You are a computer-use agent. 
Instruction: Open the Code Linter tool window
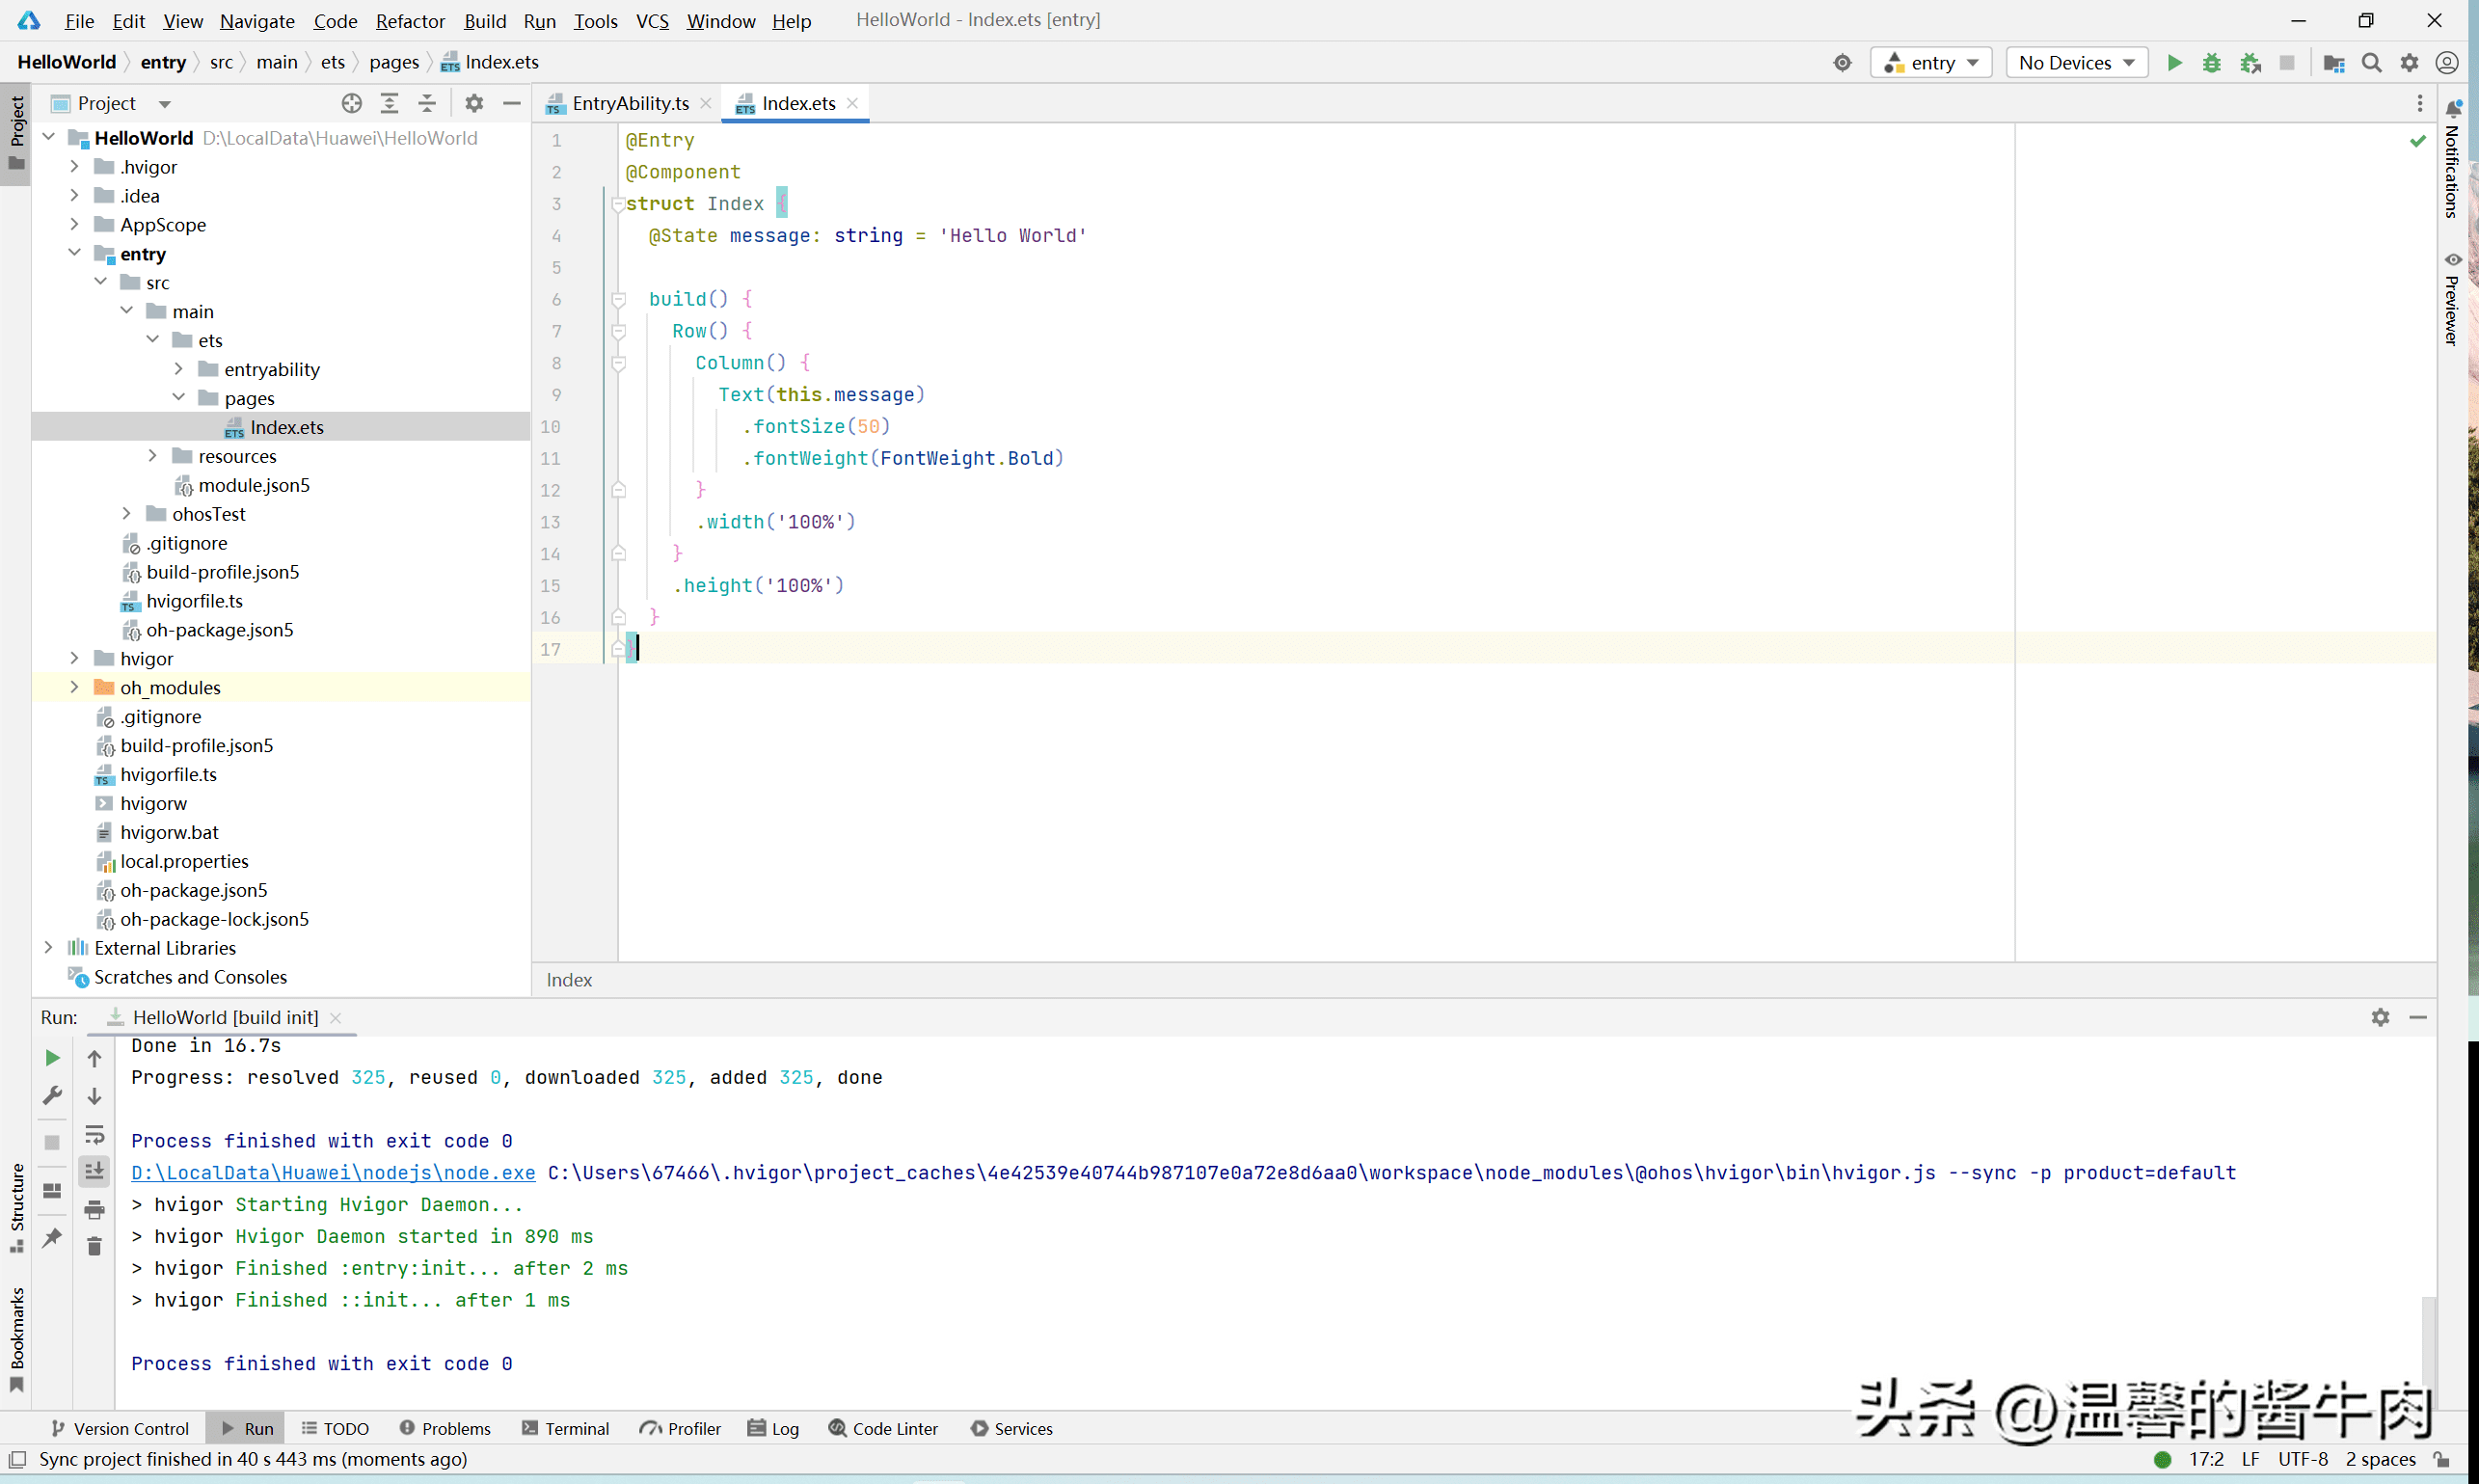pyautogui.click(x=883, y=1428)
